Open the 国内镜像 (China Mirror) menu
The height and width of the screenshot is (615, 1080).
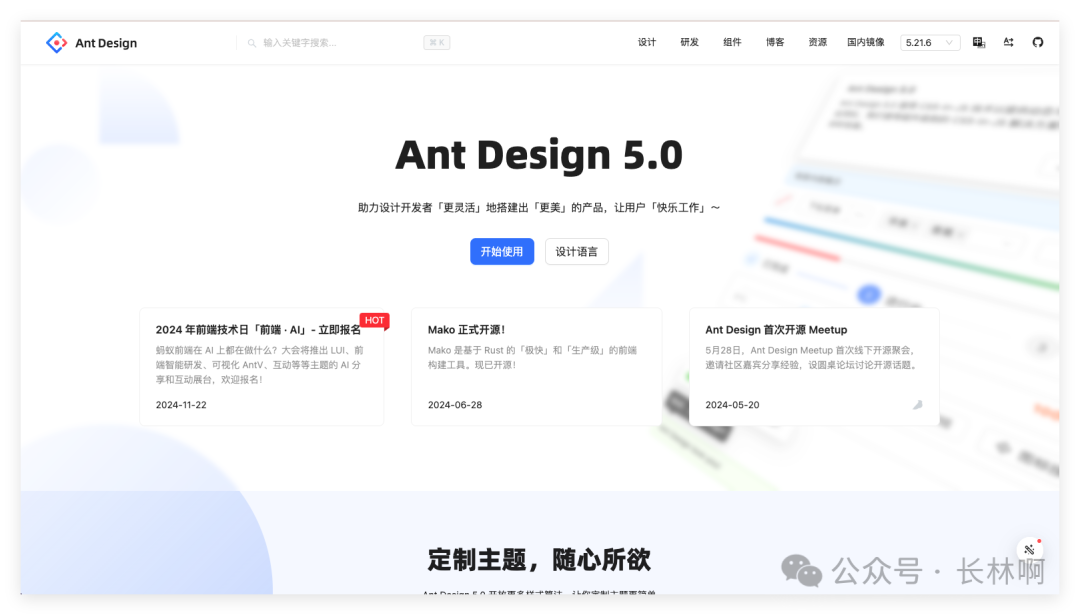[864, 42]
